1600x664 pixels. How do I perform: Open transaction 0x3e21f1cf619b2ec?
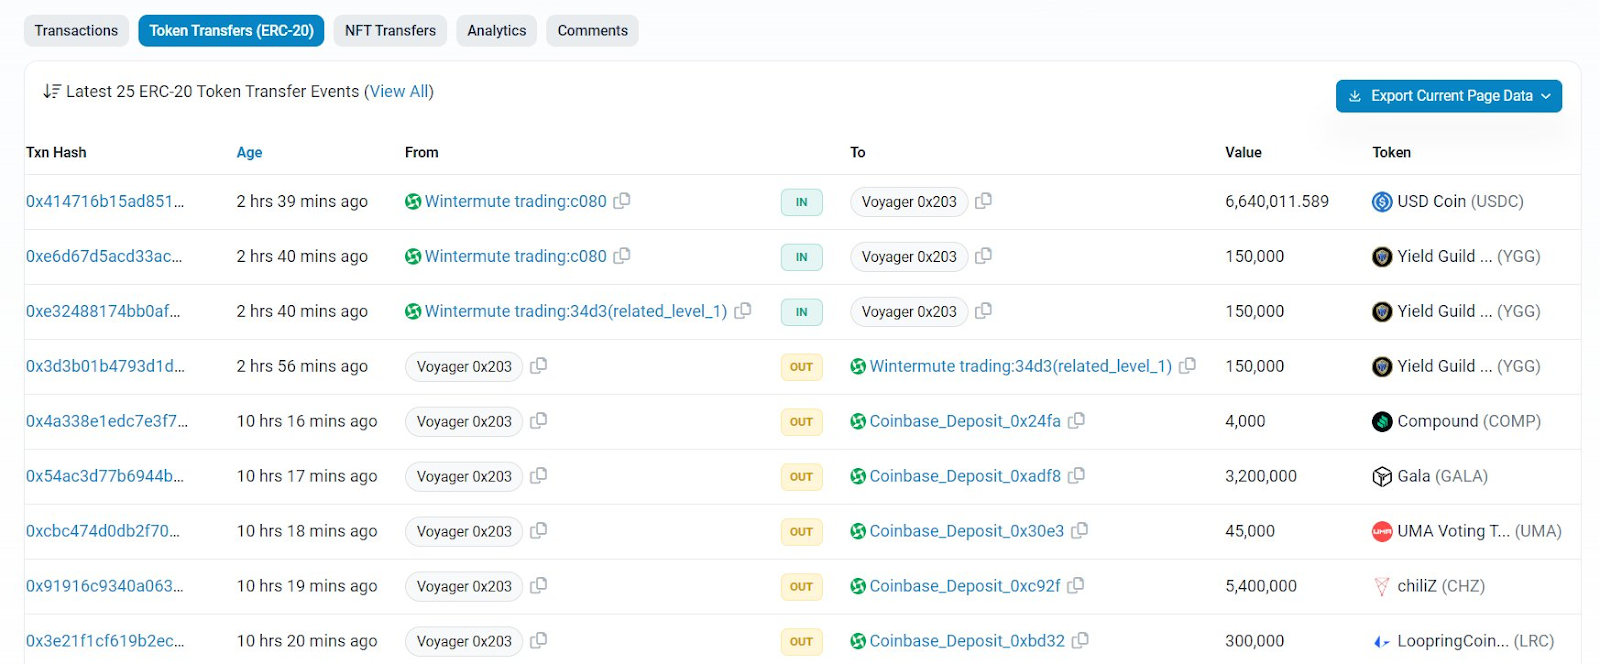click(x=105, y=641)
